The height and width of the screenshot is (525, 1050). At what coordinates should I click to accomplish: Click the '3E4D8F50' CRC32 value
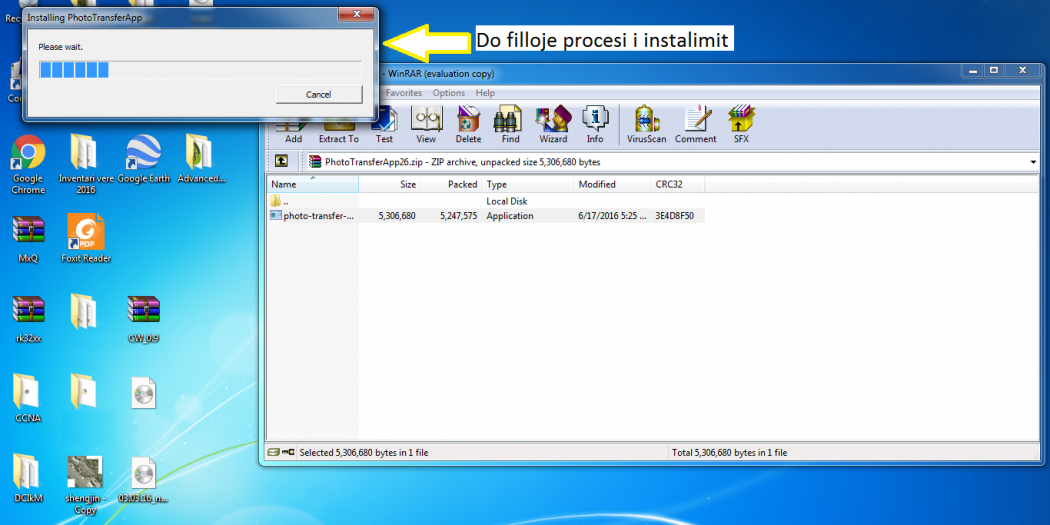point(673,216)
